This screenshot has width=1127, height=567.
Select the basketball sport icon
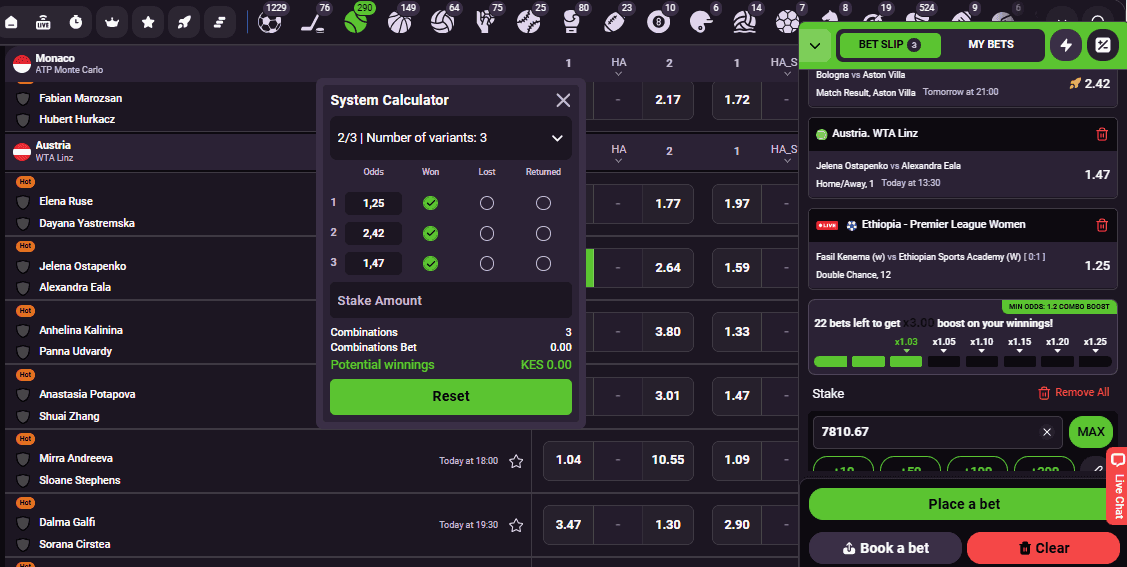pyautogui.click(x=400, y=21)
